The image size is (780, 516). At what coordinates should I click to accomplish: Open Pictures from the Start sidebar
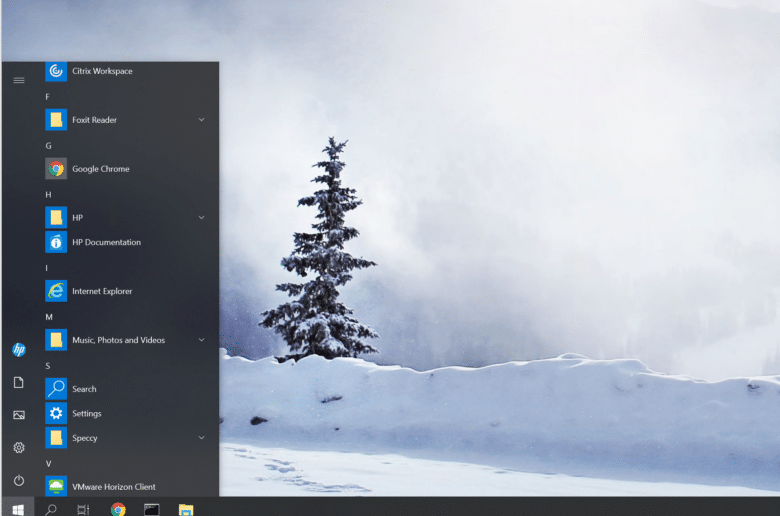[19, 415]
